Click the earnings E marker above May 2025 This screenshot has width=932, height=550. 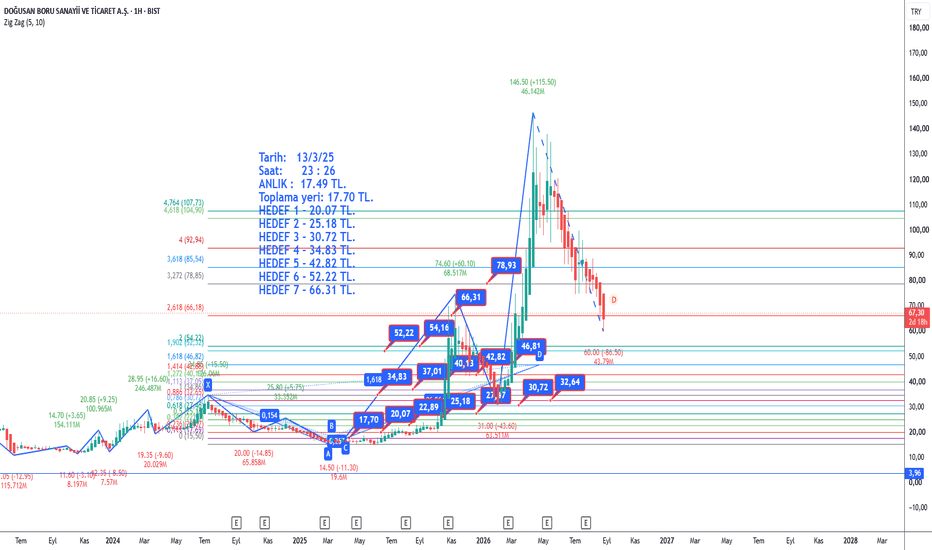[356, 523]
